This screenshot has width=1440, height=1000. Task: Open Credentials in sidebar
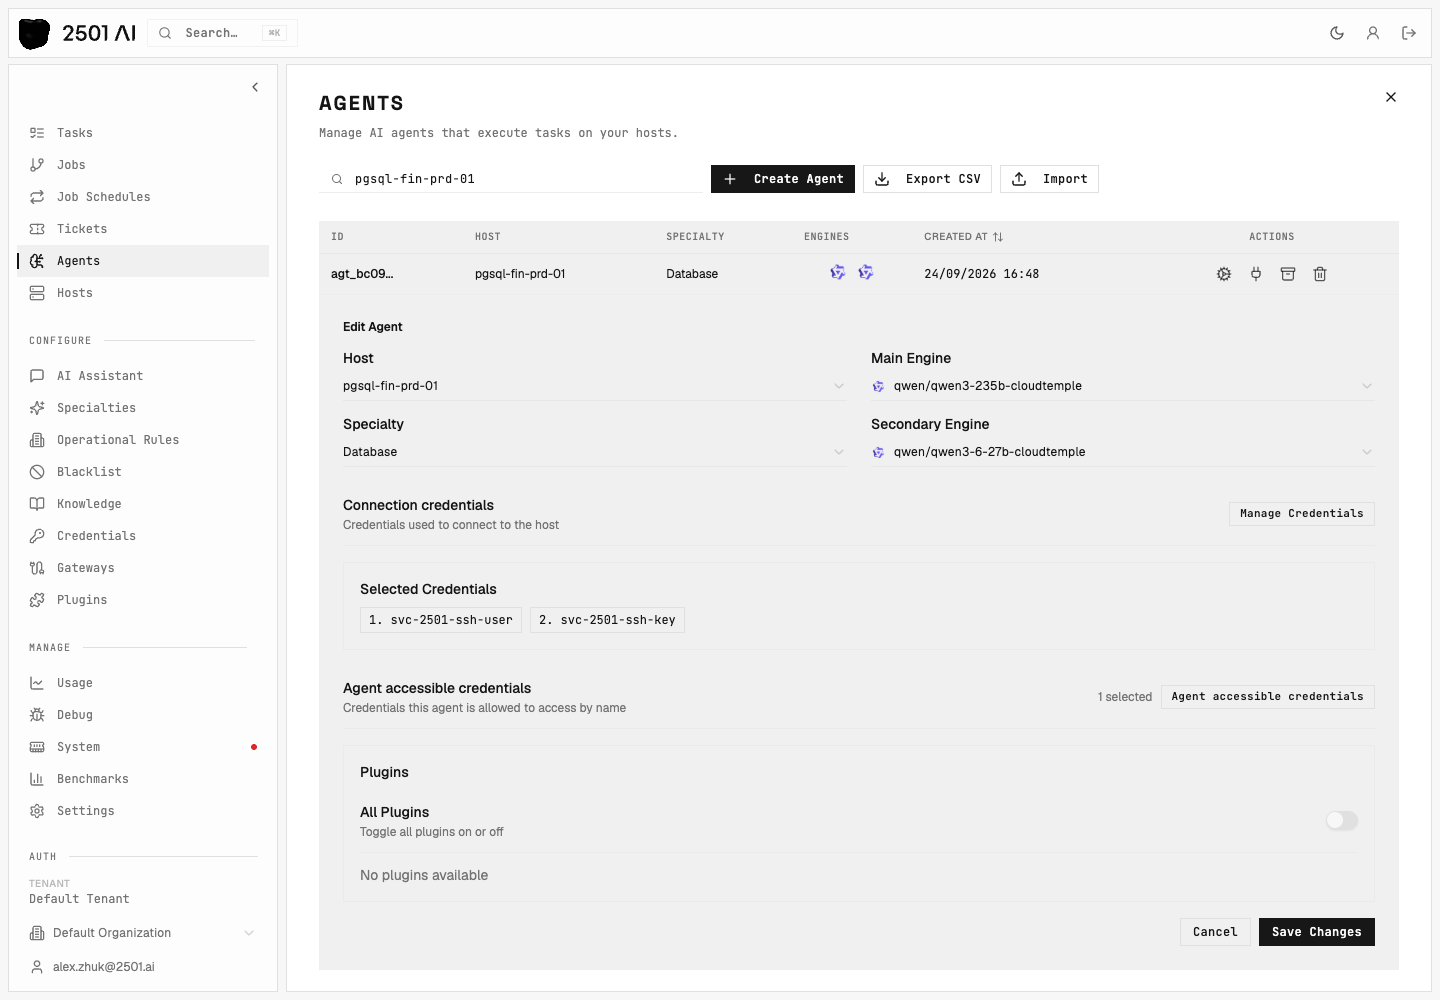coord(143,536)
